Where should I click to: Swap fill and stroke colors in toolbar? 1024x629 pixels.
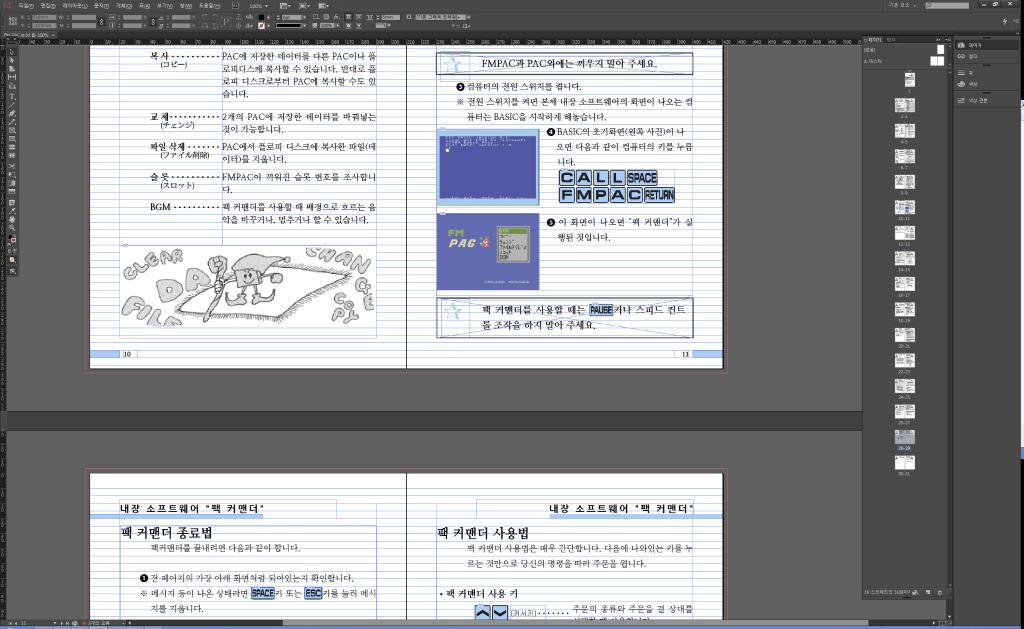coord(14,236)
